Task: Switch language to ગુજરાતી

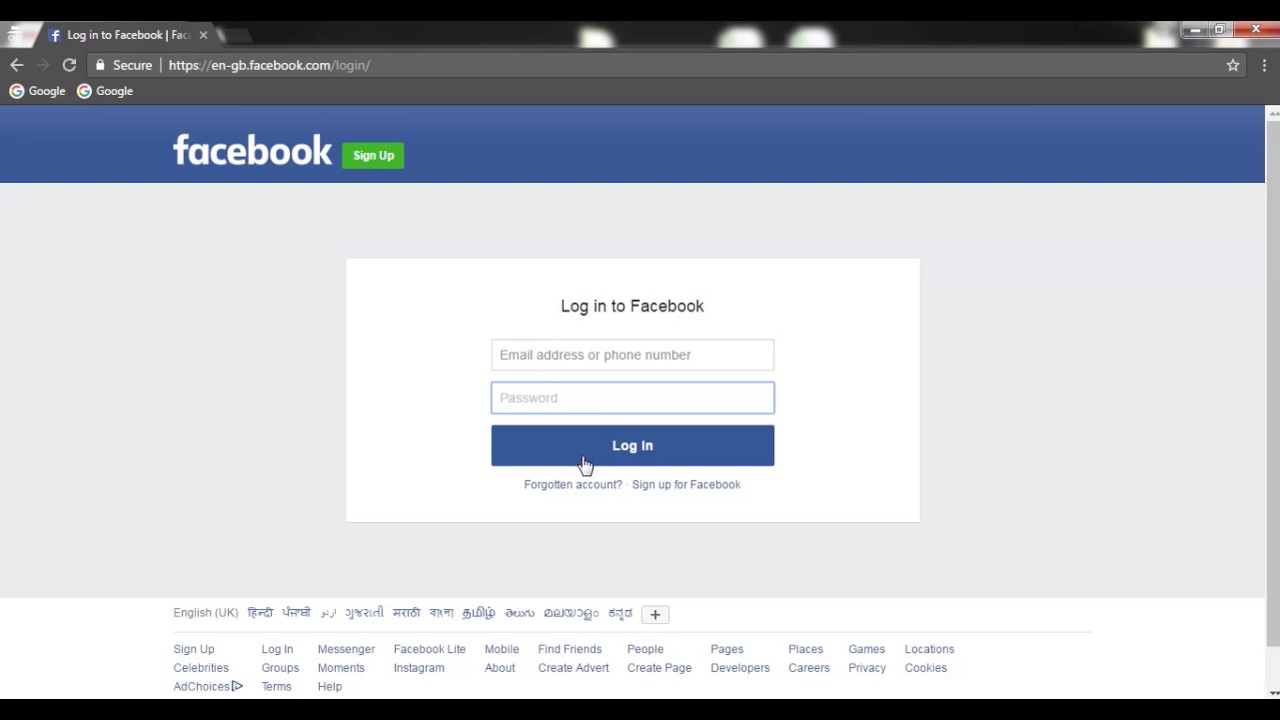Action: pyautogui.click(x=364, y=613)
